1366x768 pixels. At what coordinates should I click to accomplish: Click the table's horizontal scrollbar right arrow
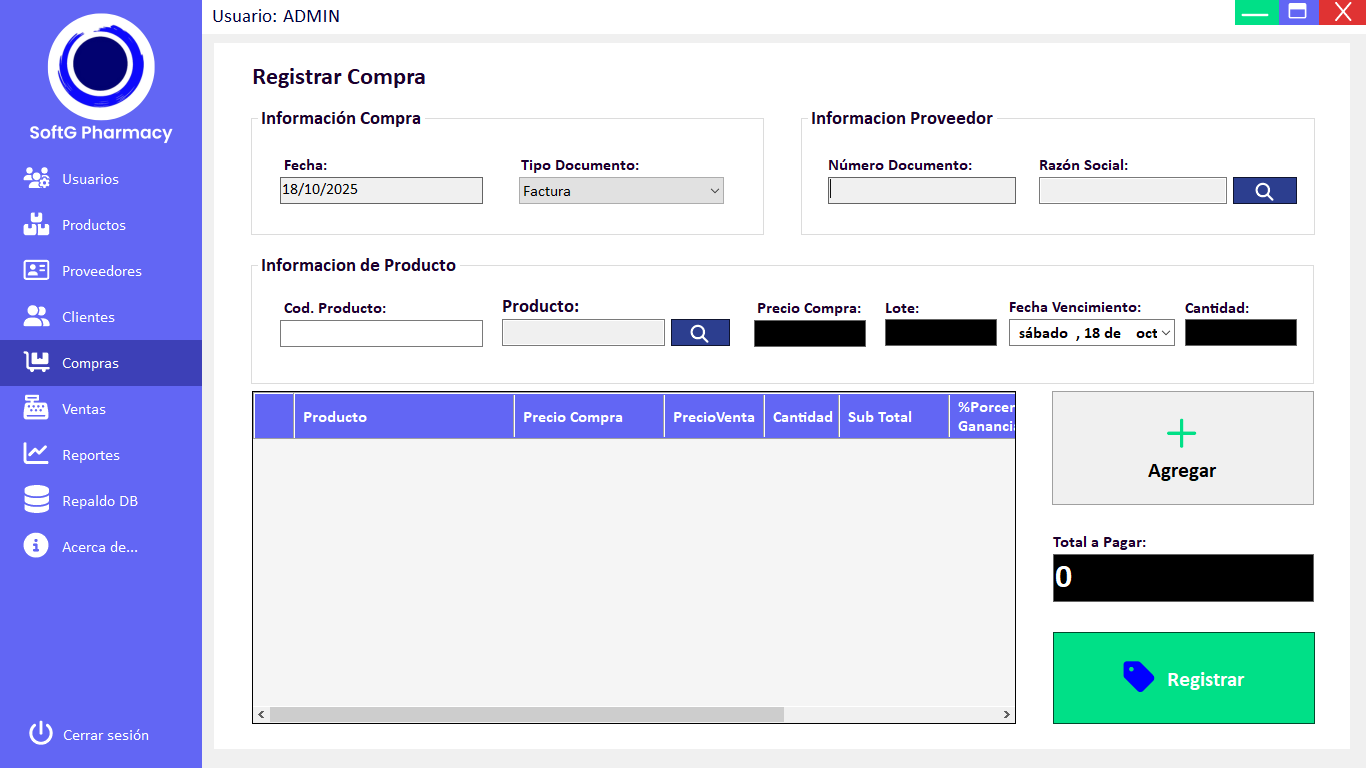coord(1007,715)
